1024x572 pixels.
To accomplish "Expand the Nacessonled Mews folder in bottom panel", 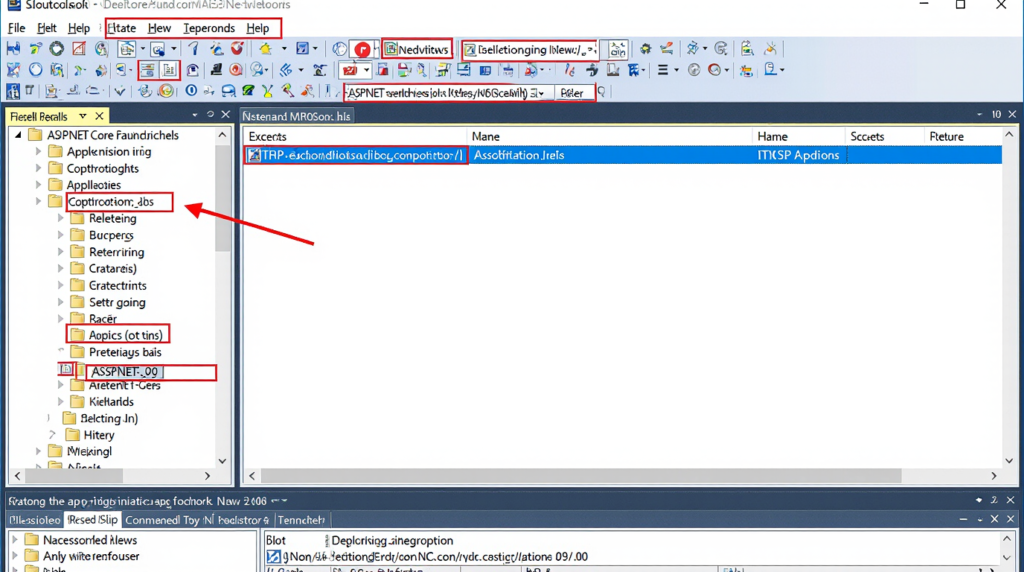I will coord(15,540).
